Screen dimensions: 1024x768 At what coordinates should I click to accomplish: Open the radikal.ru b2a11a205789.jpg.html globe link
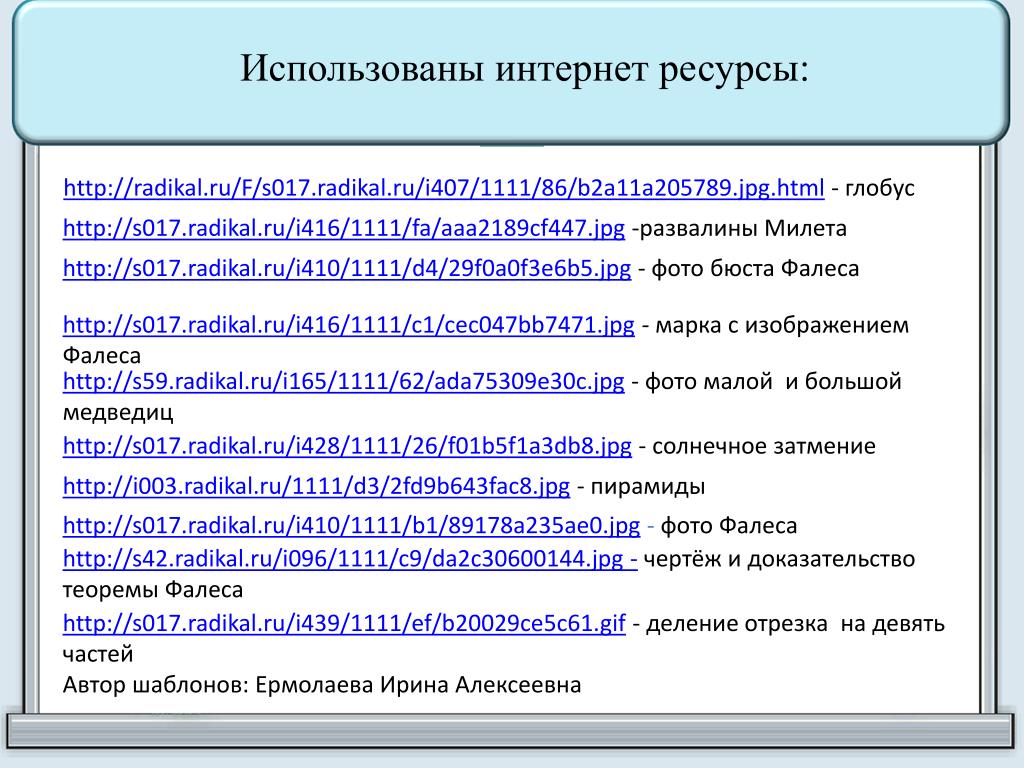click(x=443, y=189)
